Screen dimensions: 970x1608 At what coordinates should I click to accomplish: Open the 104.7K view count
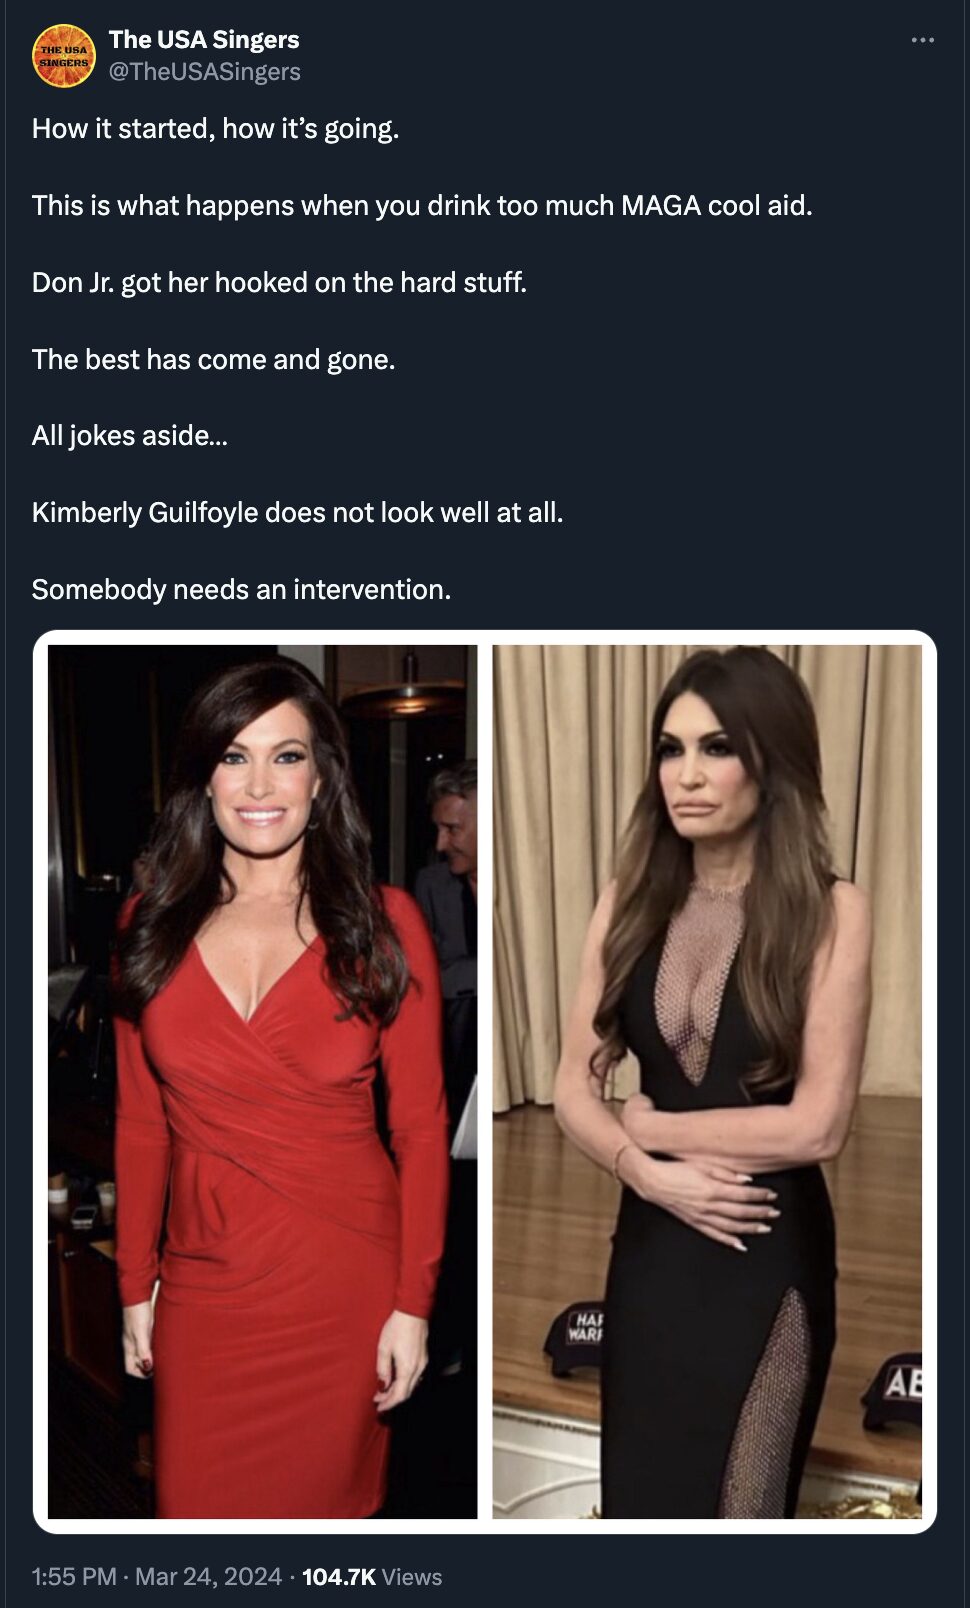(338, 1577)
